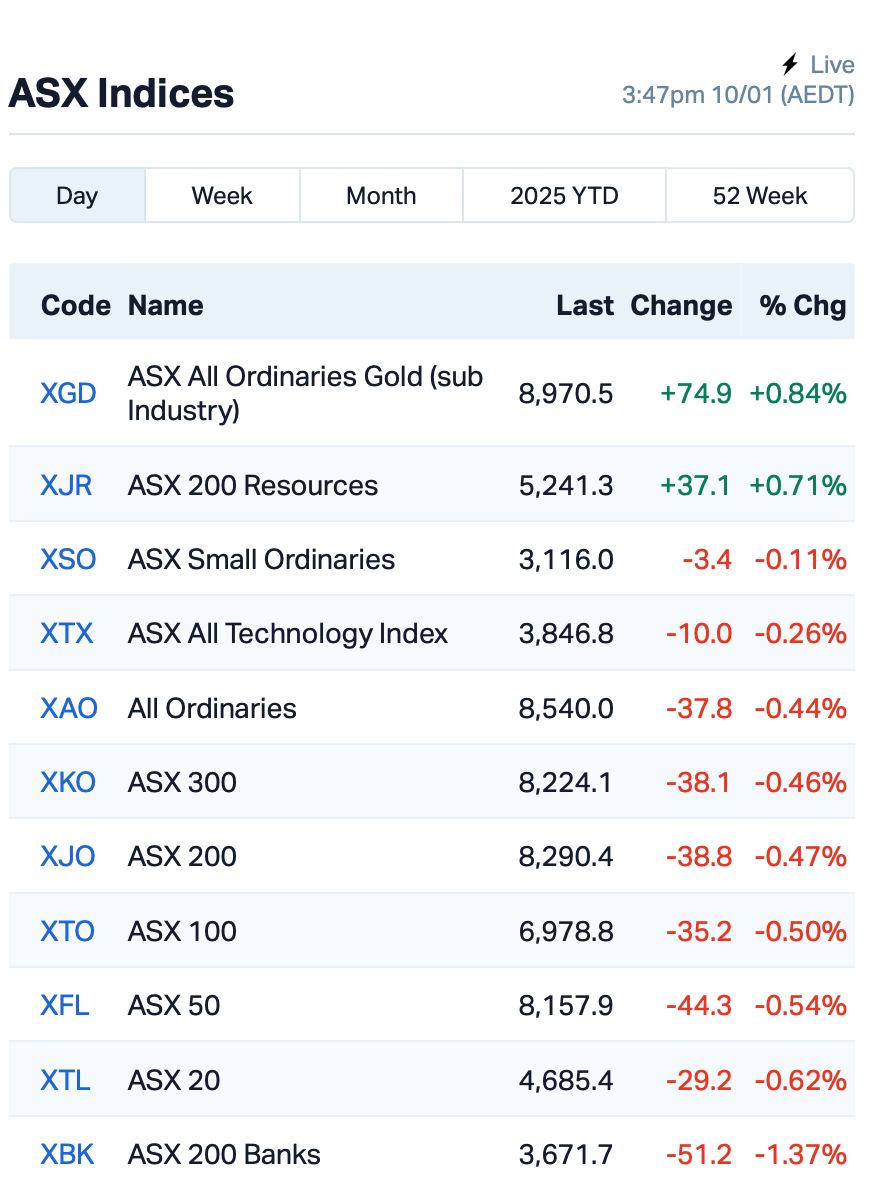This screenshot has height=1186, width=890.
Task: Select the ASX 20 name
Action: click(x=174, y=1080)
